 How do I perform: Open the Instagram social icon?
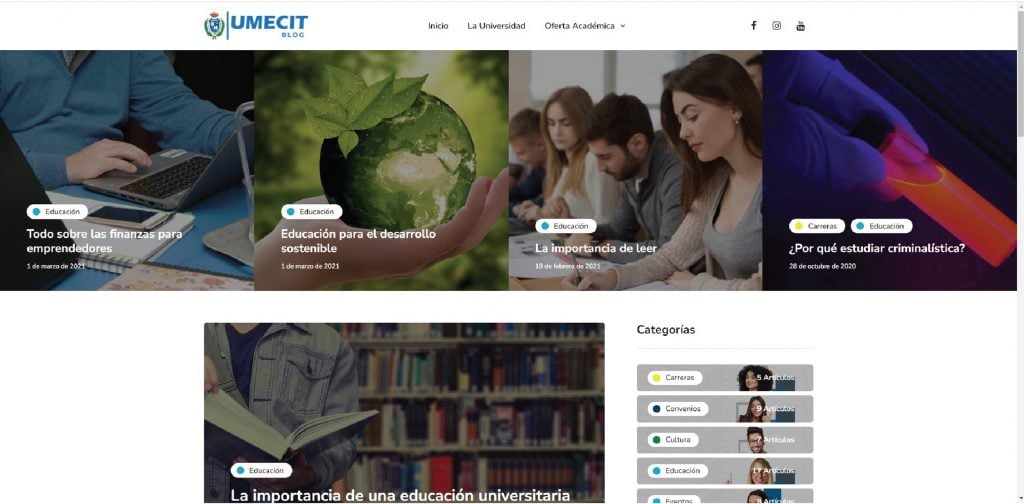(x=776, y=25)
